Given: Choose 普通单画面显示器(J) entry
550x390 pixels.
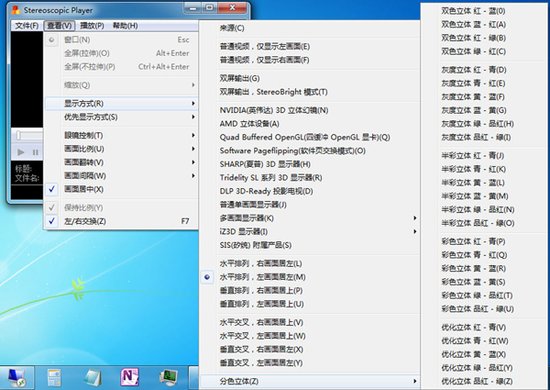Looking at the screenshot, I should click(x=310, y=204).
